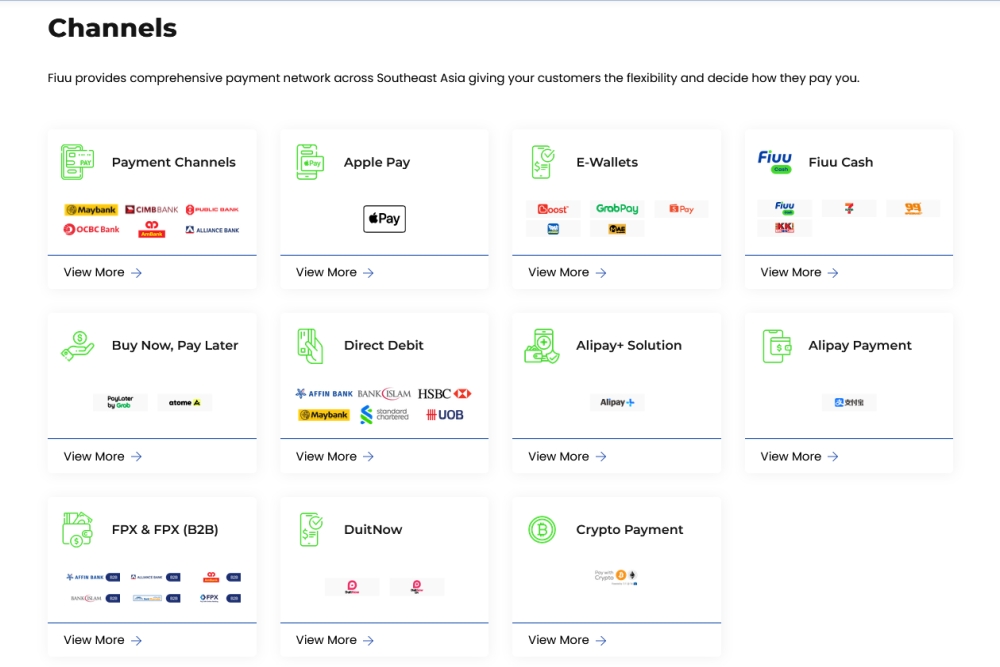This screenshot has height=667, width=1000.
Task: Click the Maybank logo under Payment Channels
Action: coord(91,210)
